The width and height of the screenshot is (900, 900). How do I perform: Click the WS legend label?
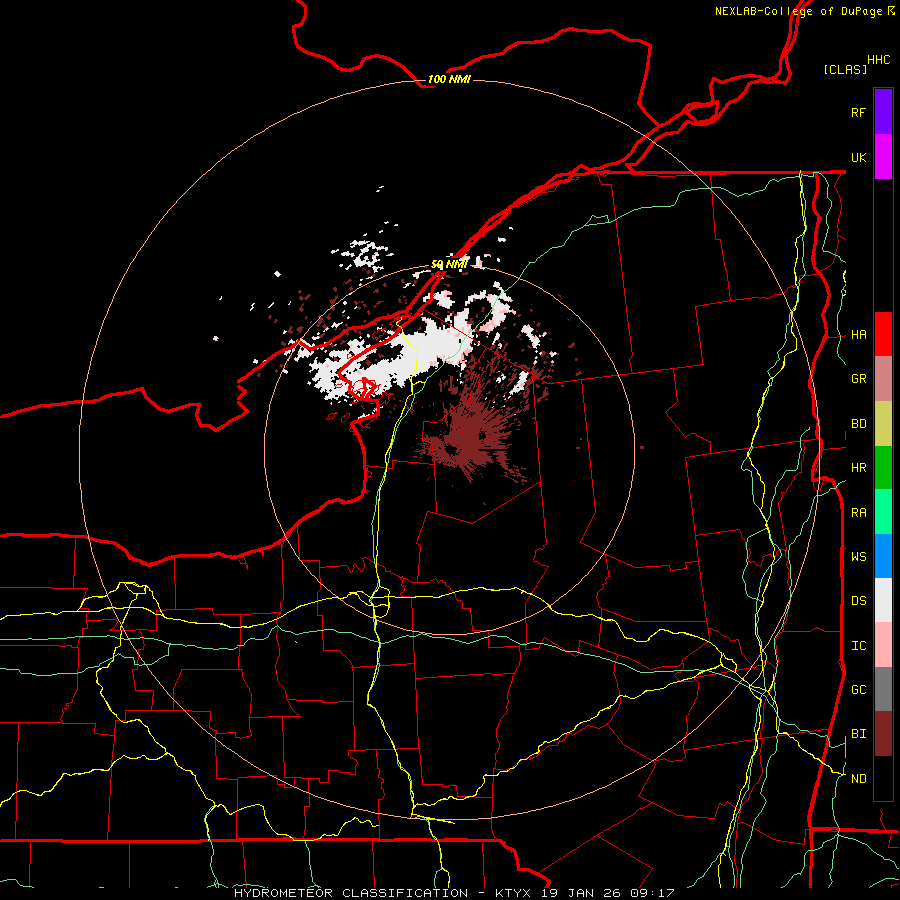[x=858, y=557]
